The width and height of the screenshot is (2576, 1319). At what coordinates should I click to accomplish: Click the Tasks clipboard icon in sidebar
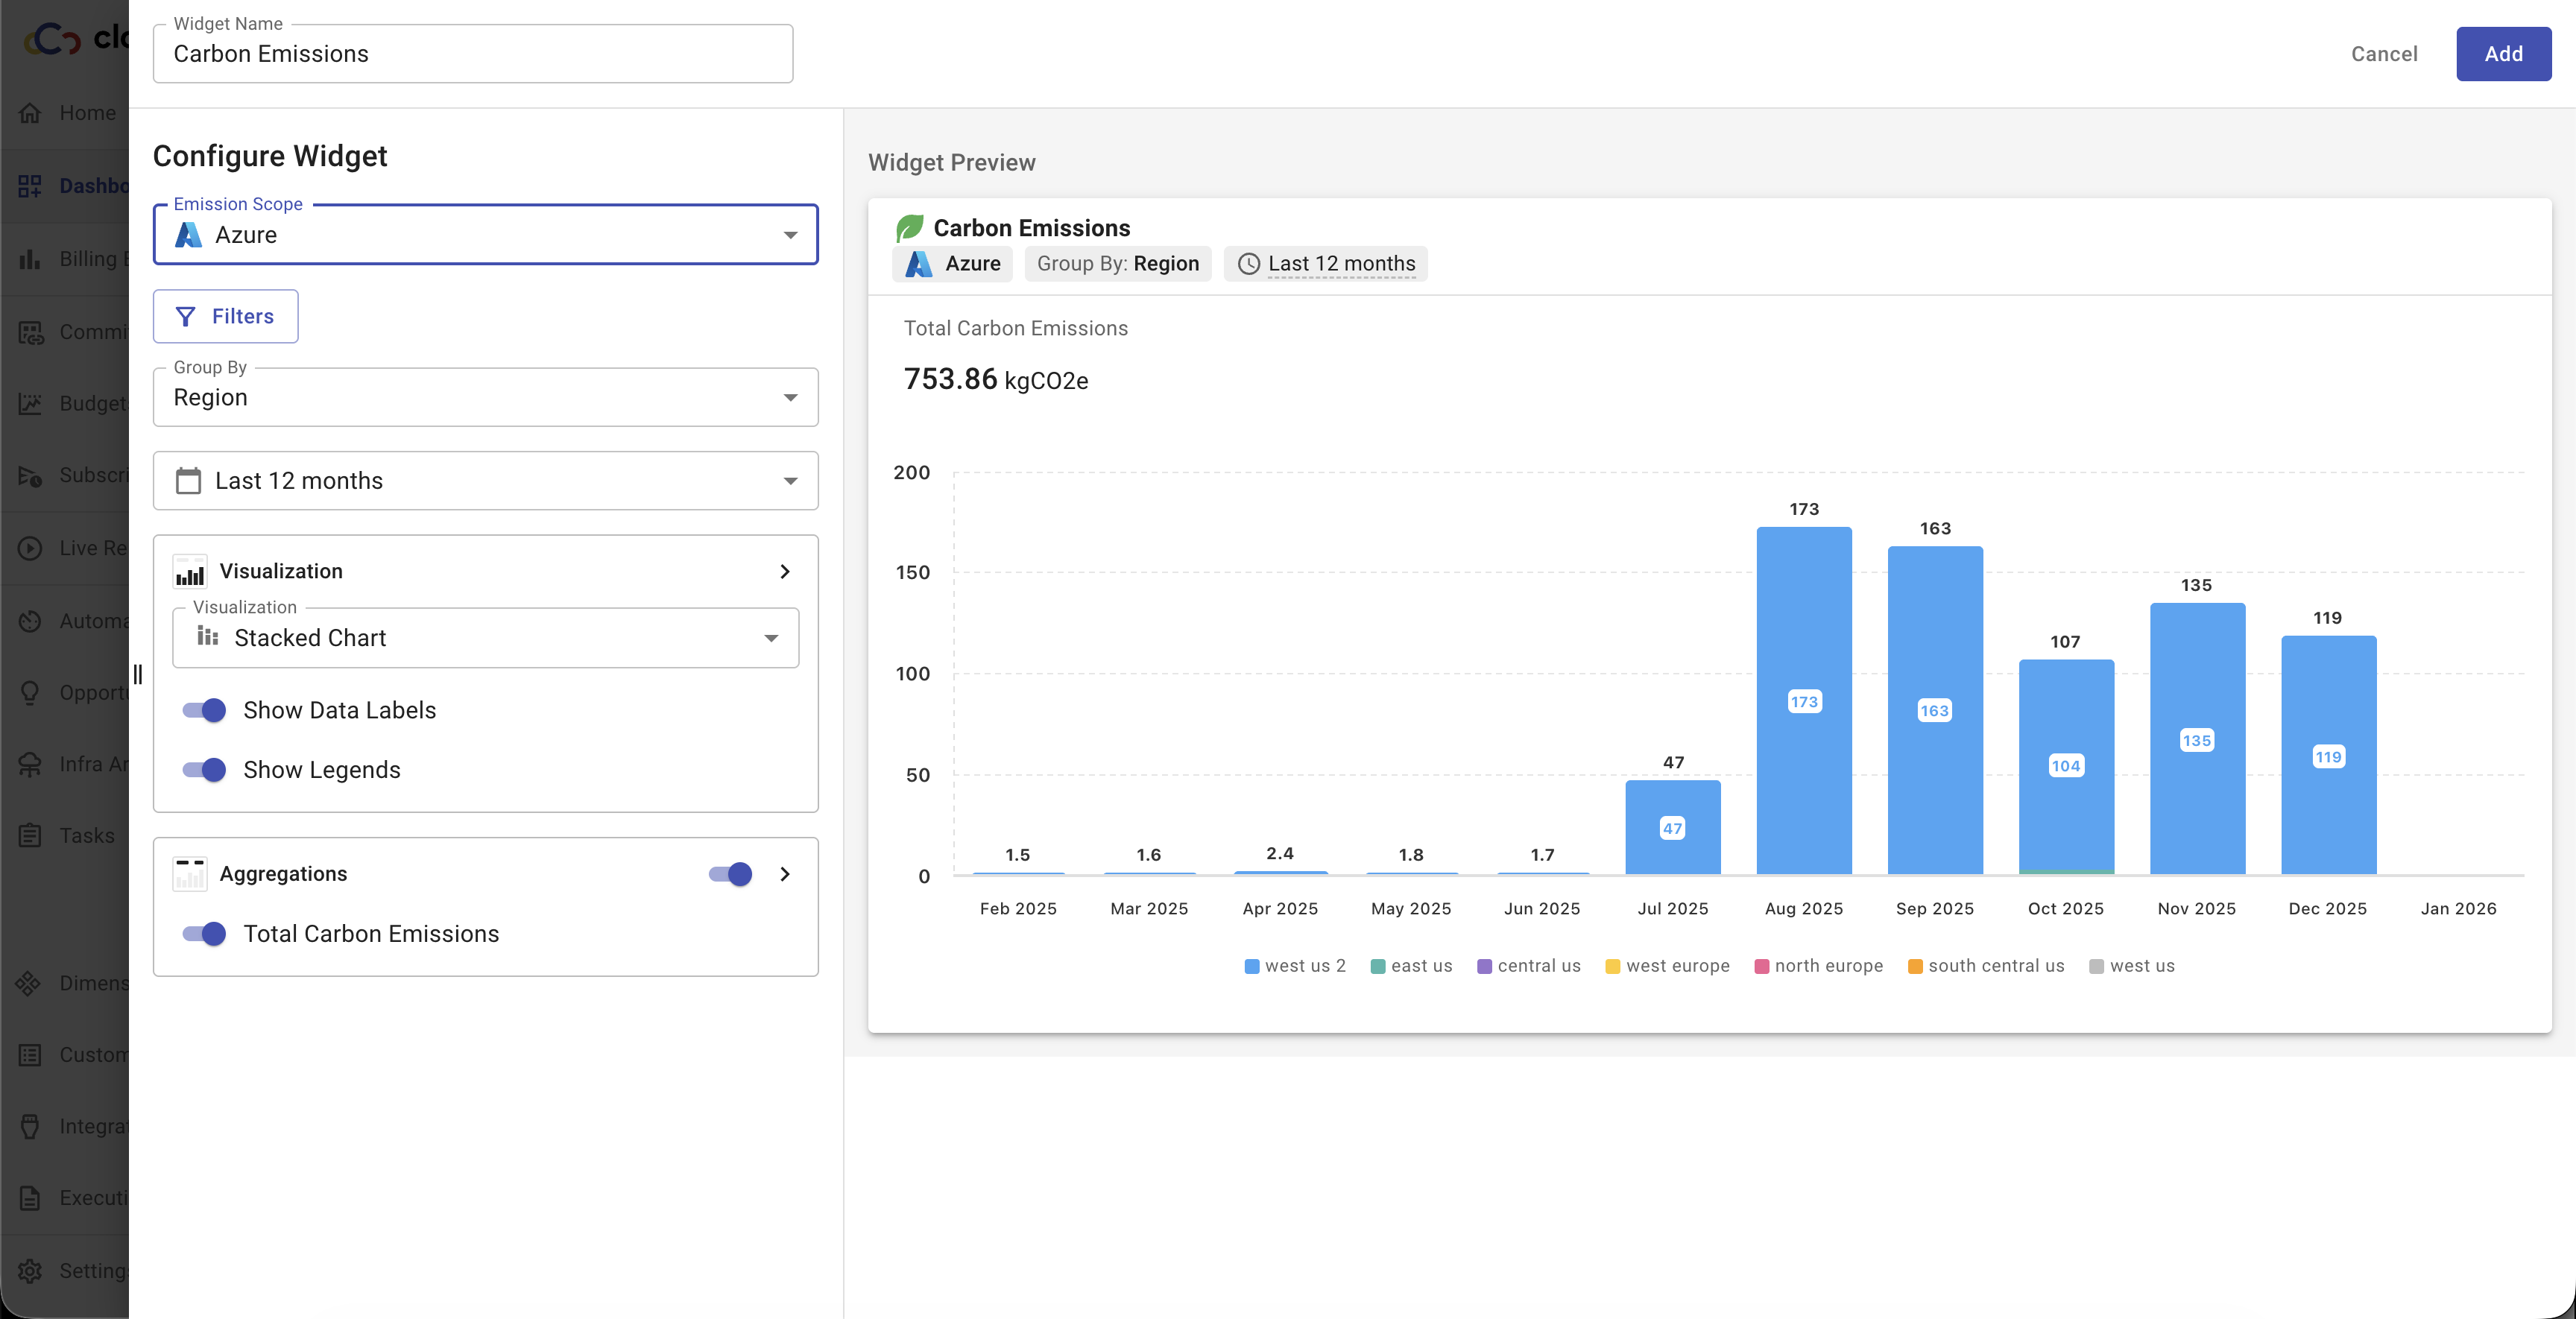coord(30,835)
